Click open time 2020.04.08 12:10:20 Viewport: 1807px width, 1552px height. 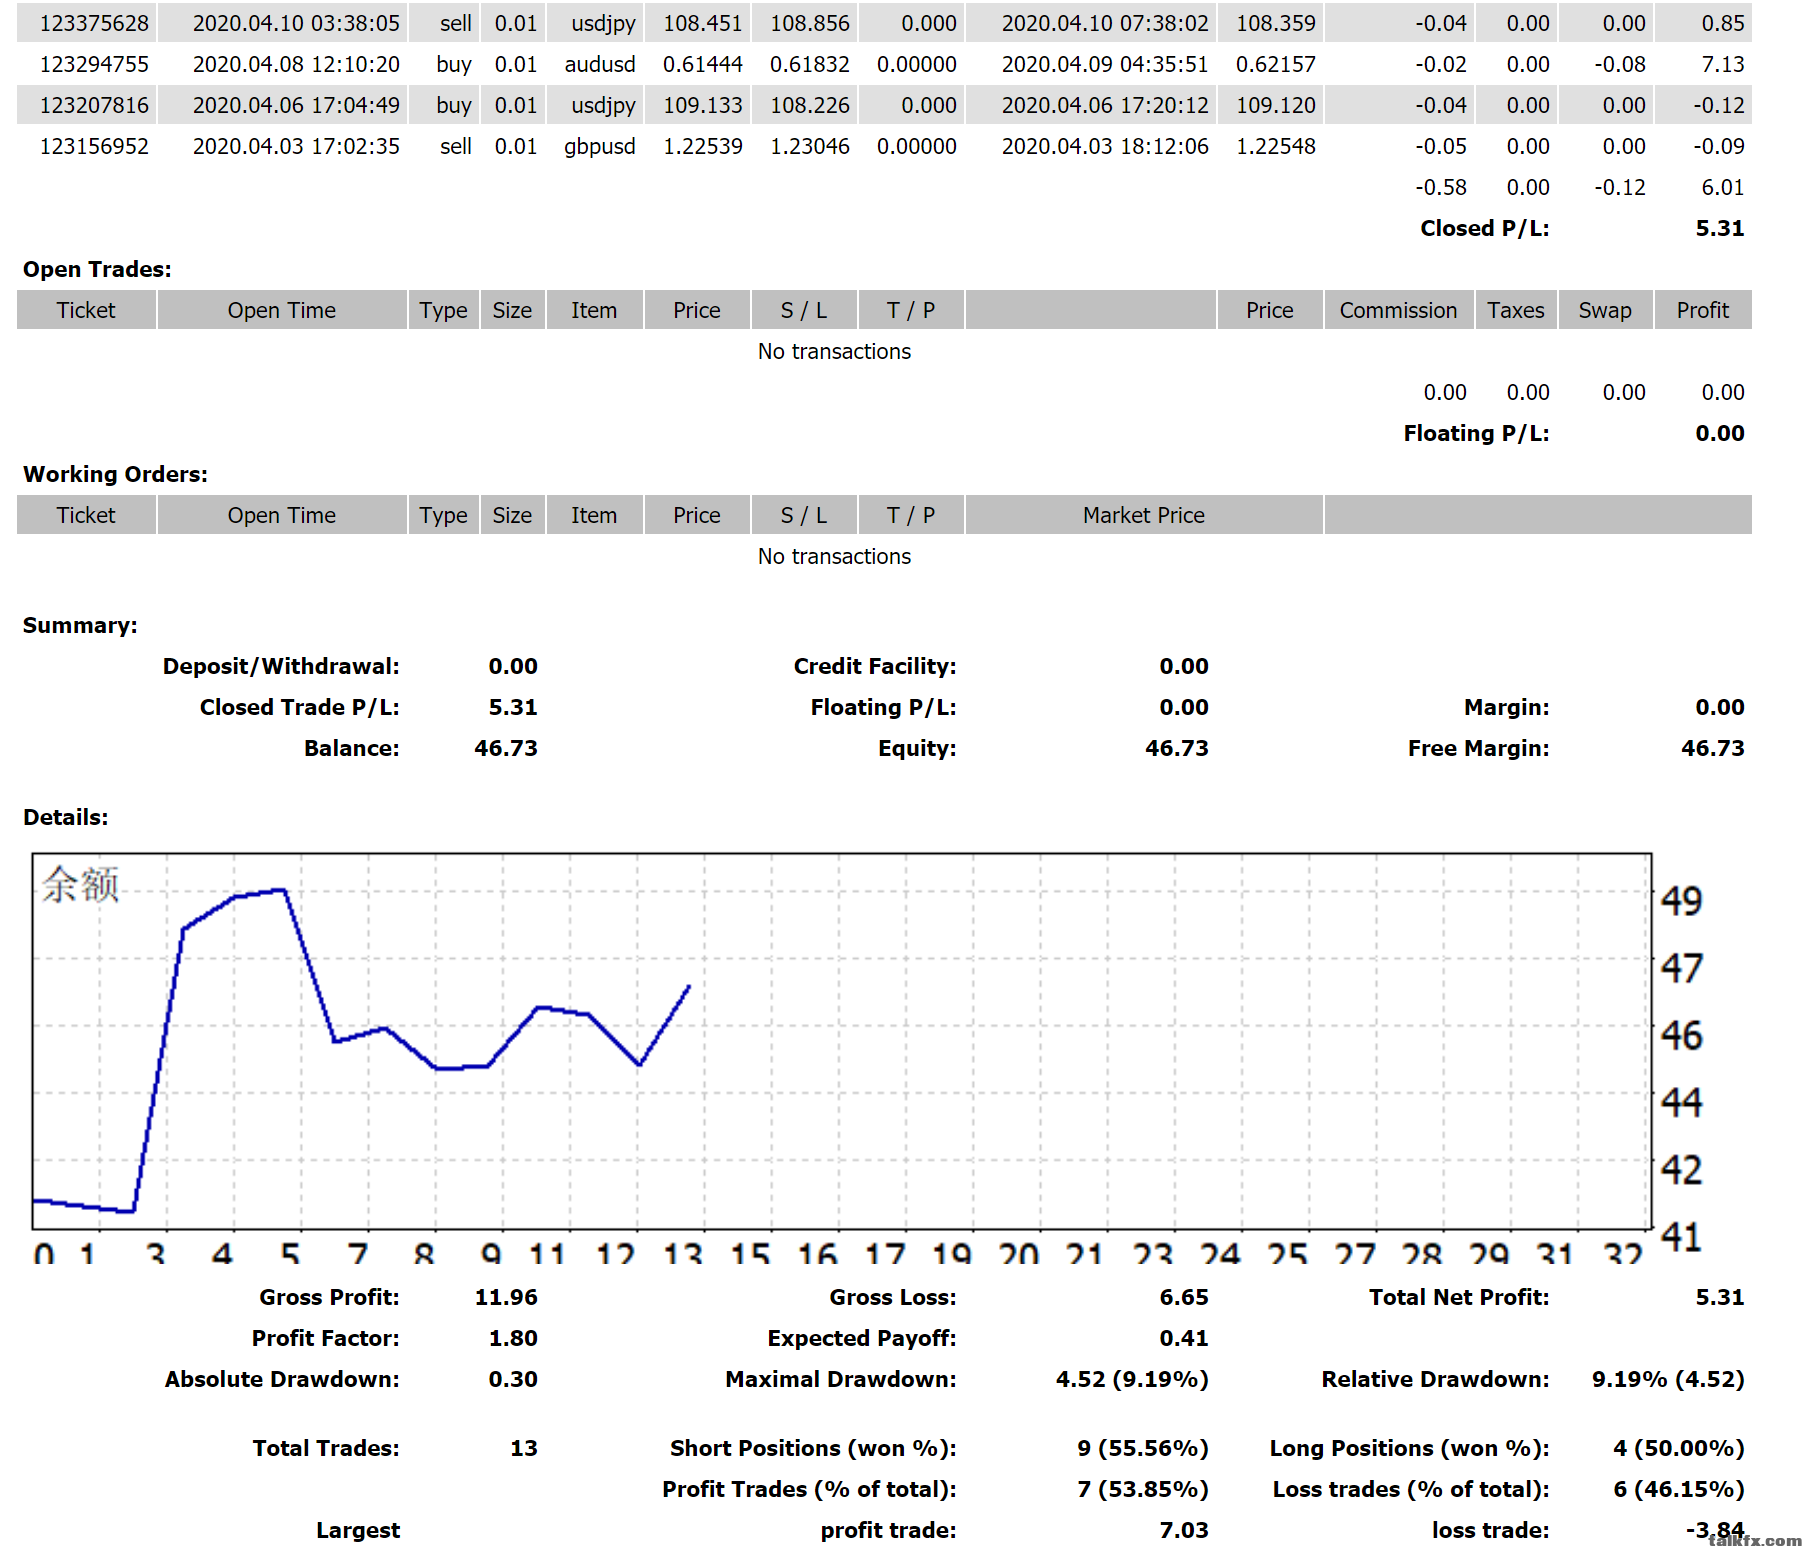tap(296, 64)
